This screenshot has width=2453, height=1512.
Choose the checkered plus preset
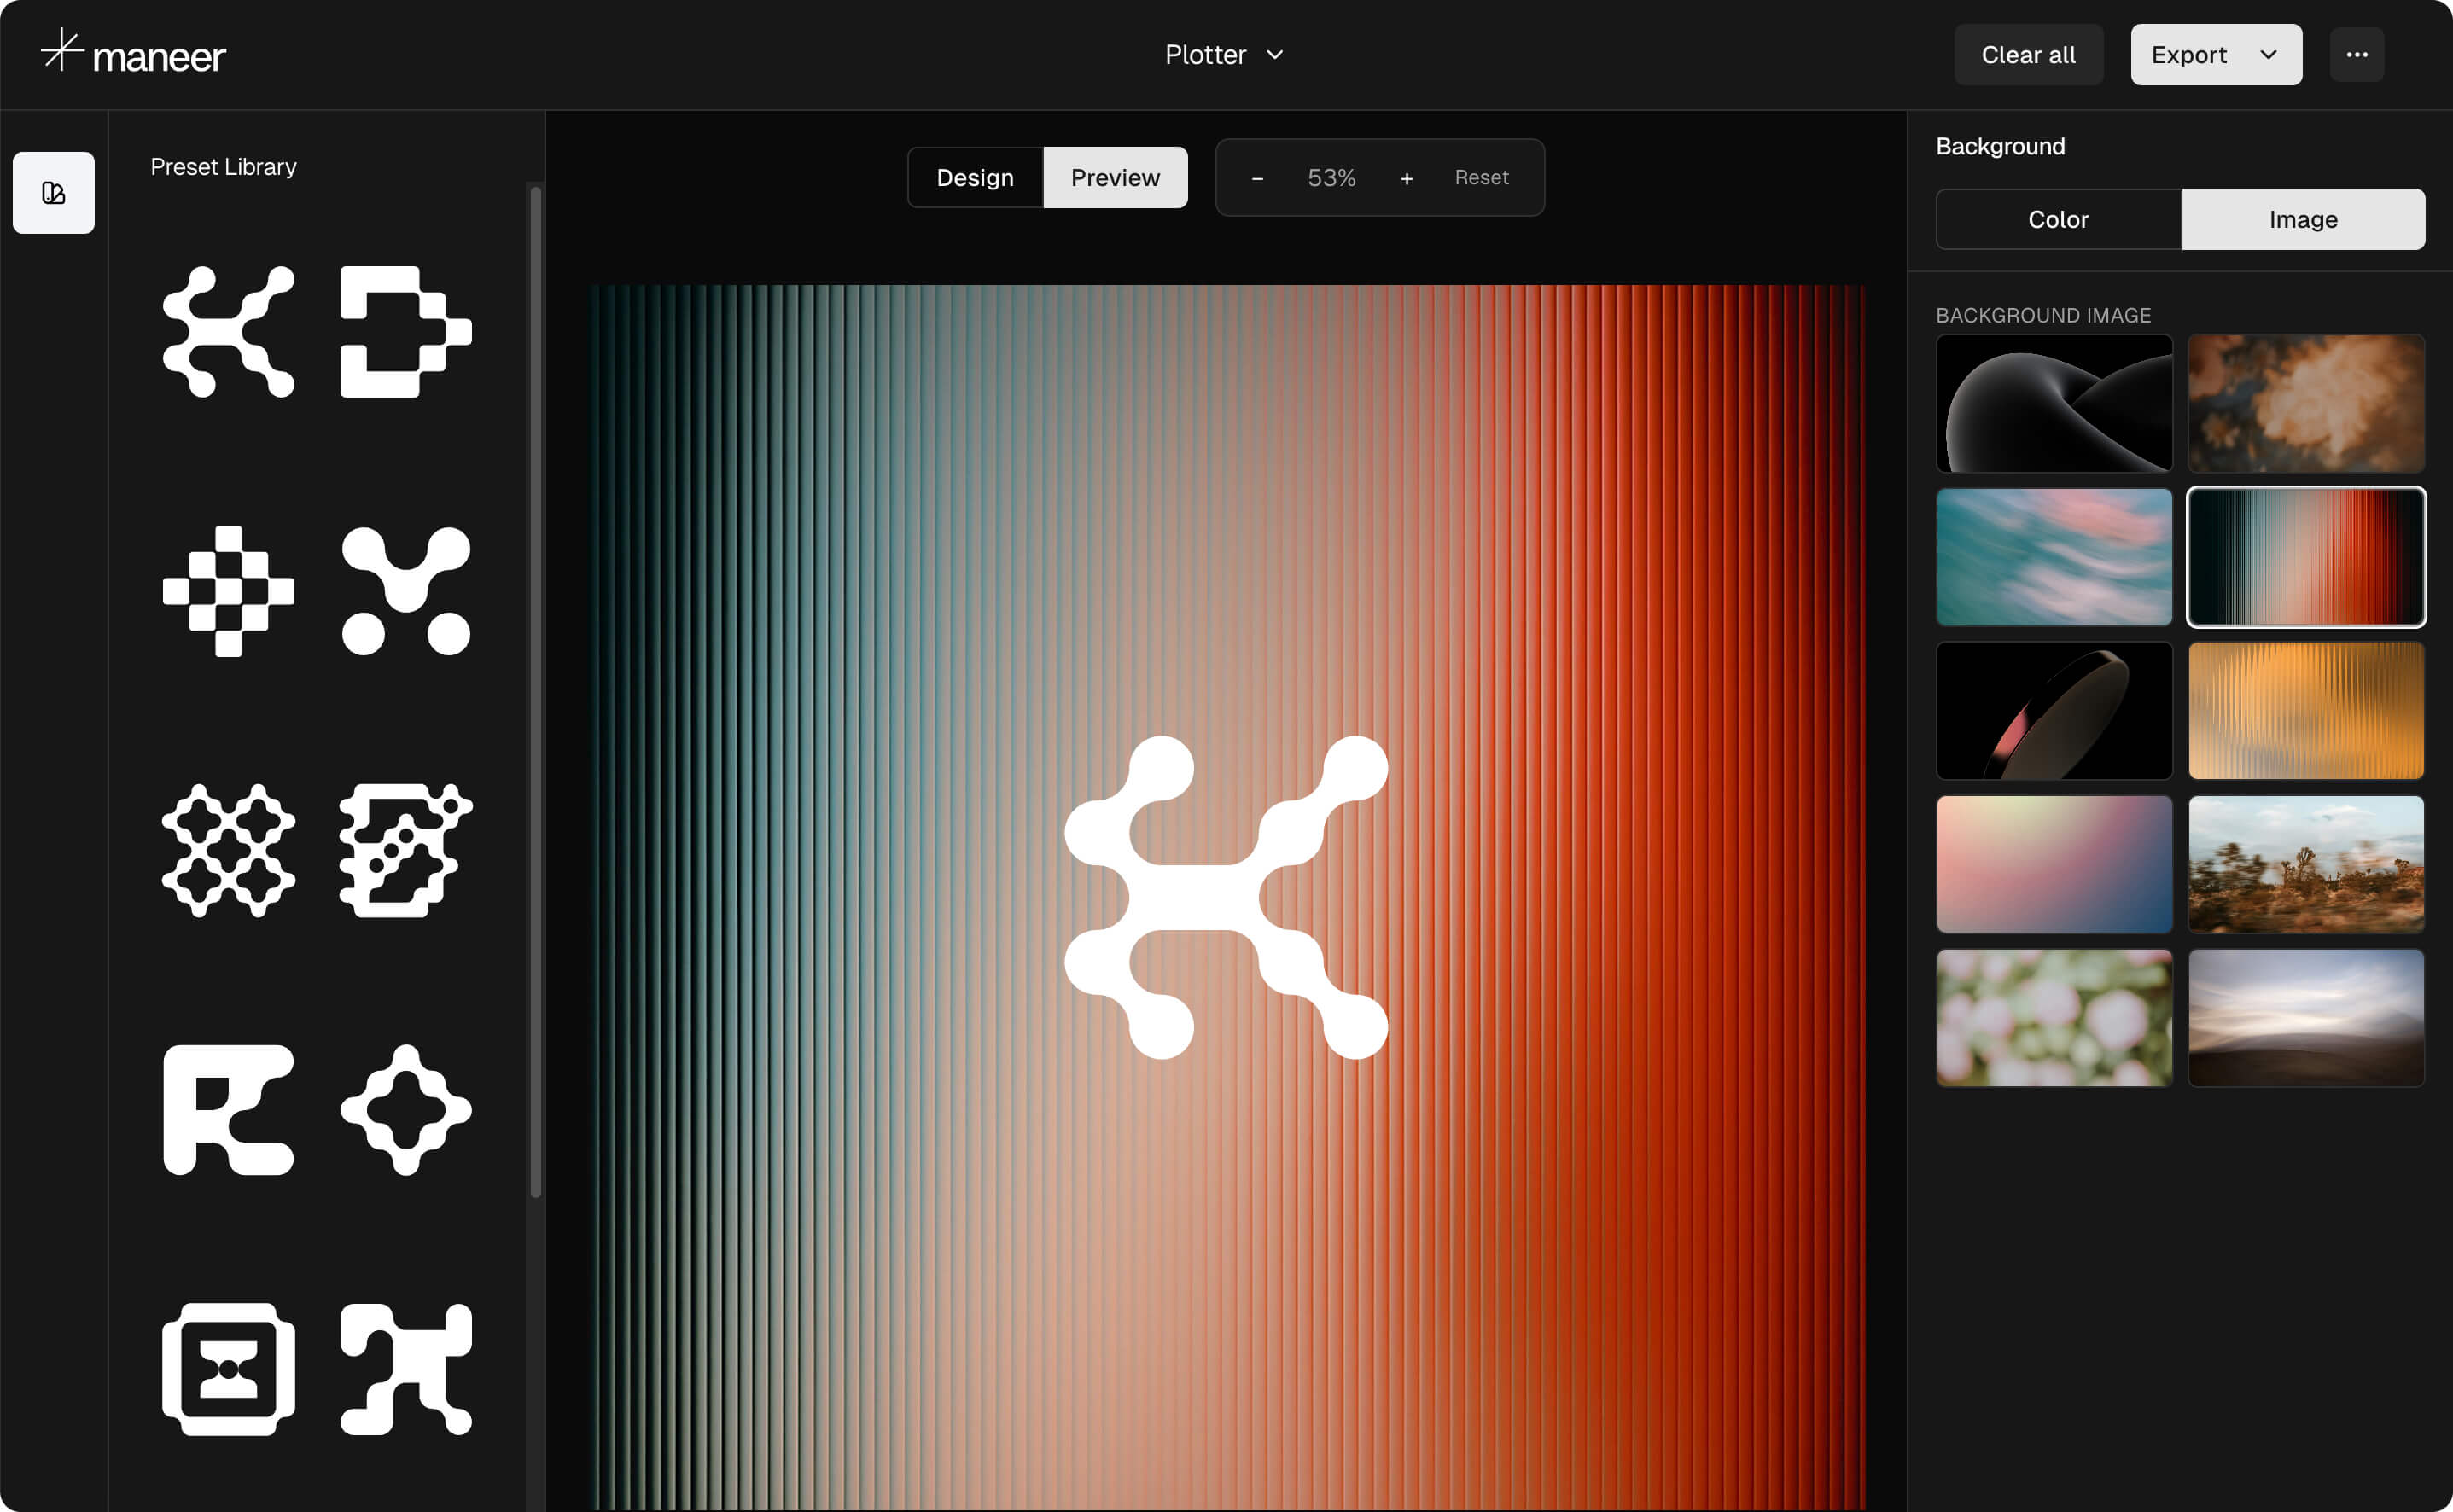point(228,590)
